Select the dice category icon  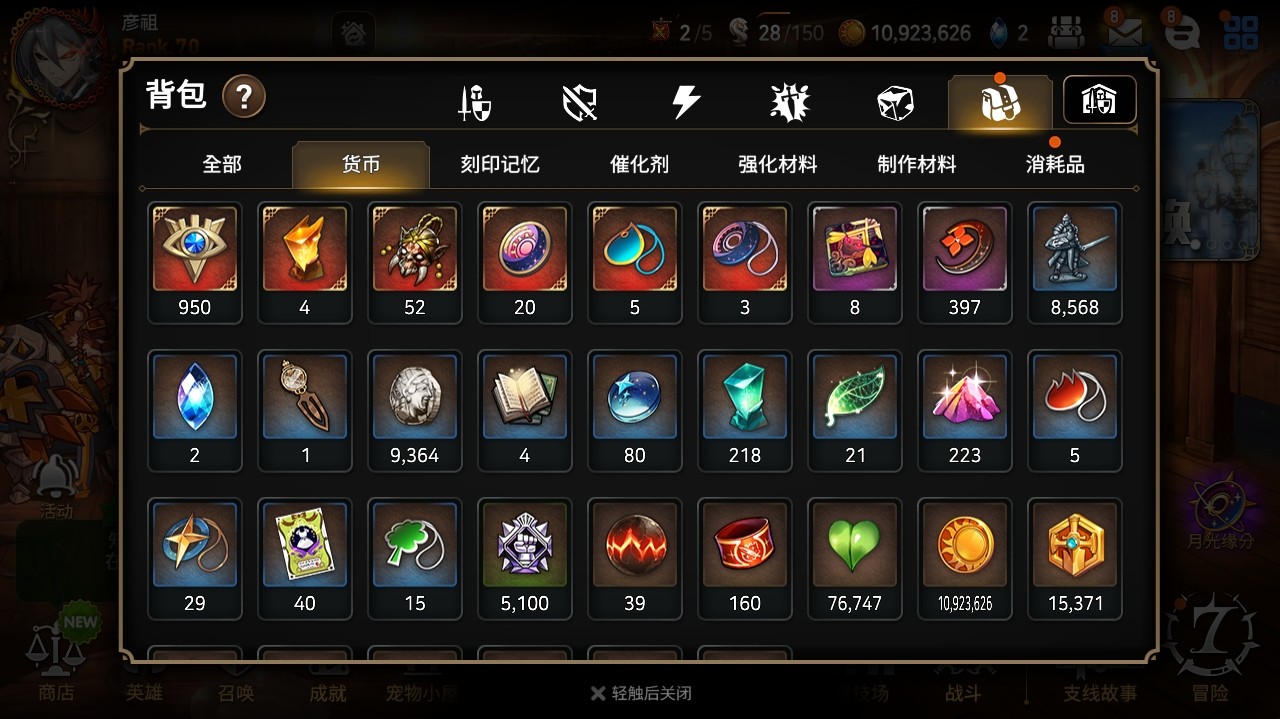click(894, 102)
